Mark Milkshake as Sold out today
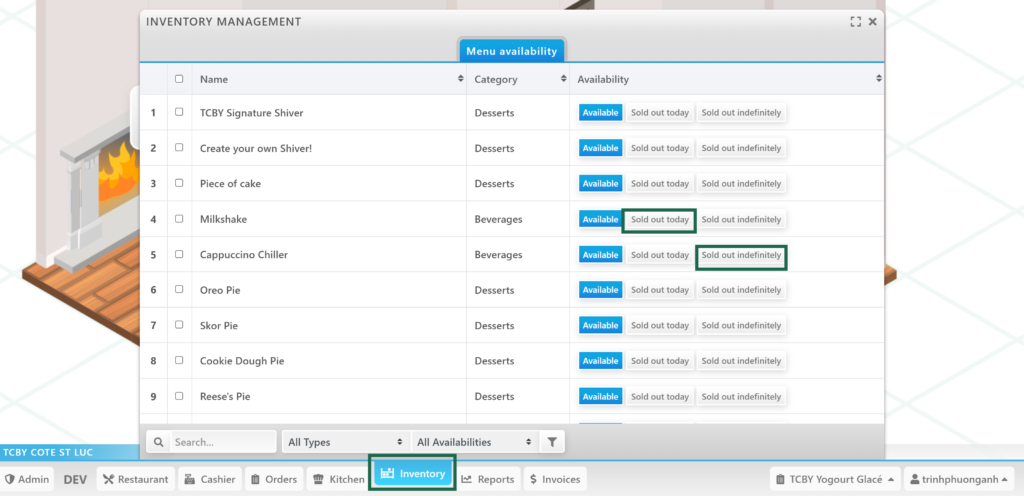 coord(659,219)
